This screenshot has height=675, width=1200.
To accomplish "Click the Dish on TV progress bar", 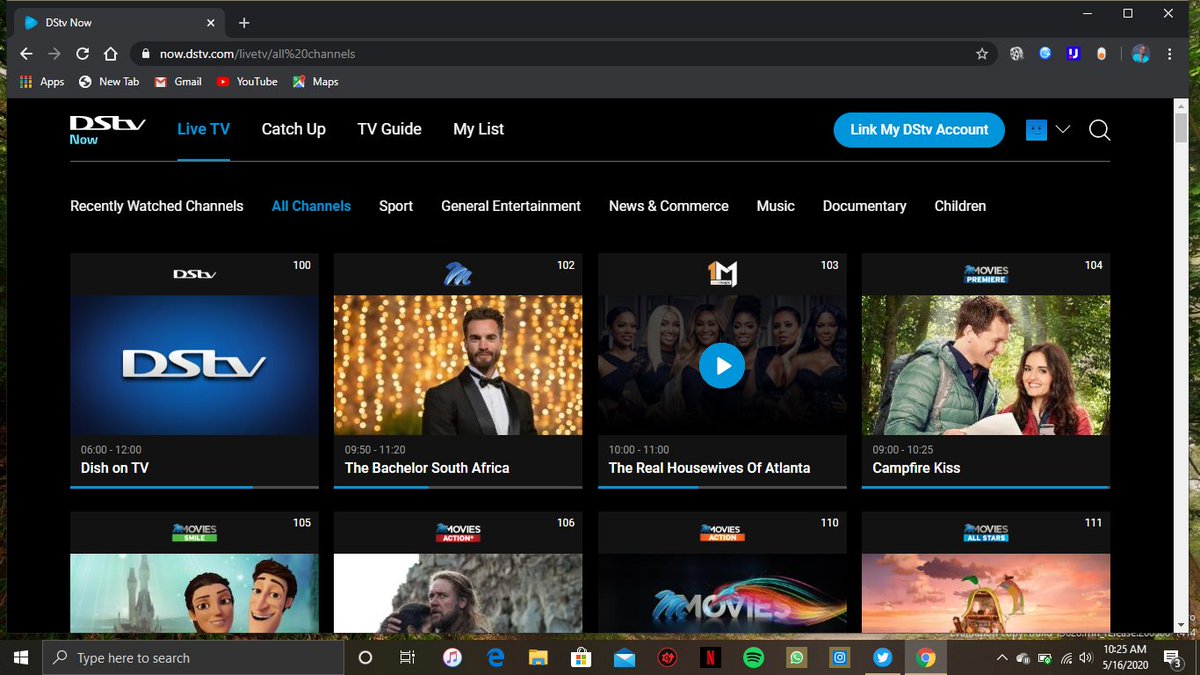I will click(x=194, y=487).
